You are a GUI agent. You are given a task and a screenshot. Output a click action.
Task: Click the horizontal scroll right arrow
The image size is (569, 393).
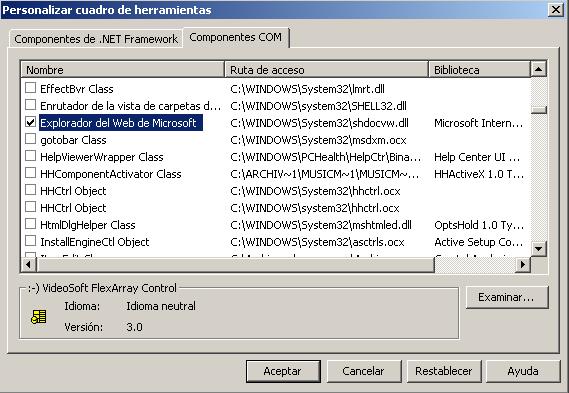coord(523,265)
